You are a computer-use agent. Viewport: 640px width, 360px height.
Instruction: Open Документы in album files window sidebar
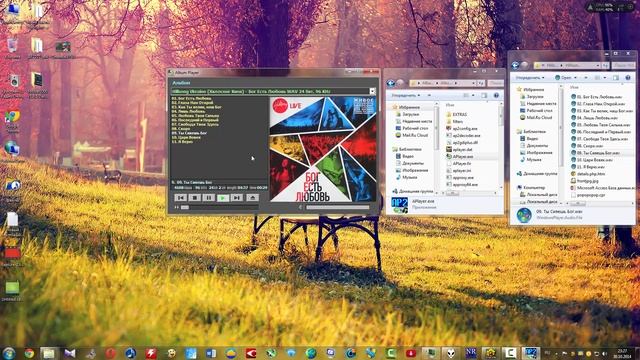click(534, 146)
